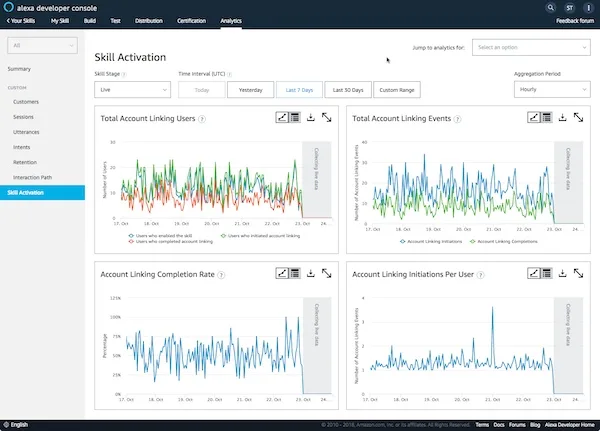
Task: Open search in console header
Action: tap(550, 7)
